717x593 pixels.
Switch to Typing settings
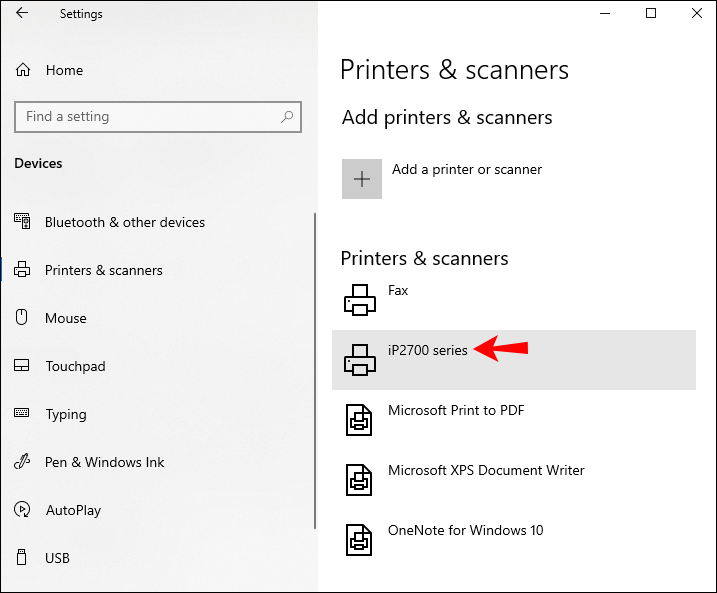tap(65, 414)
